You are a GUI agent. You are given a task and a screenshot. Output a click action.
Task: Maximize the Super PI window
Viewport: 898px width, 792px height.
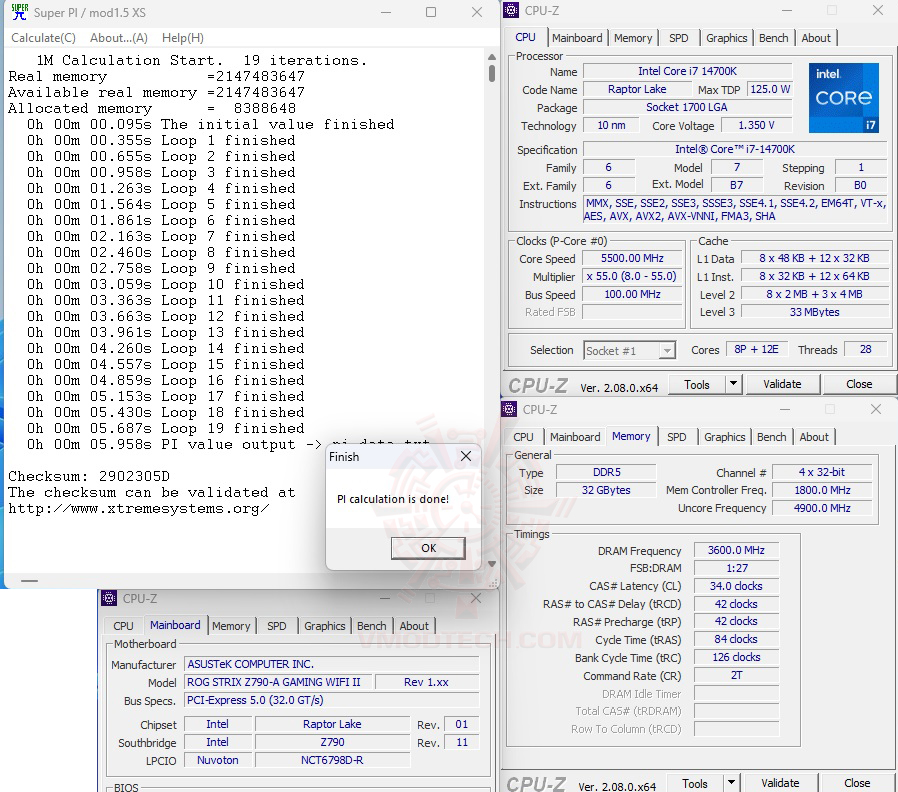[x=431, y=12]
